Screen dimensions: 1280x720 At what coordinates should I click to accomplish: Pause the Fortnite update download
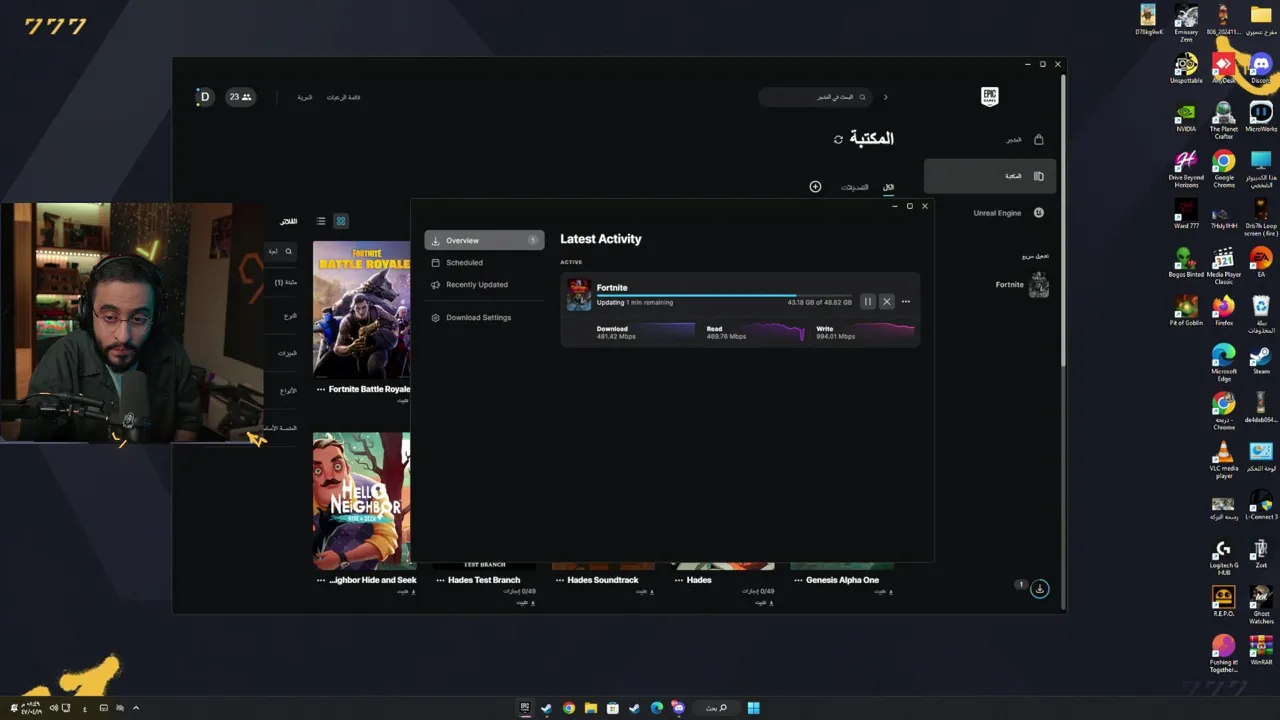pyautogui.click(x=868, y=302)
